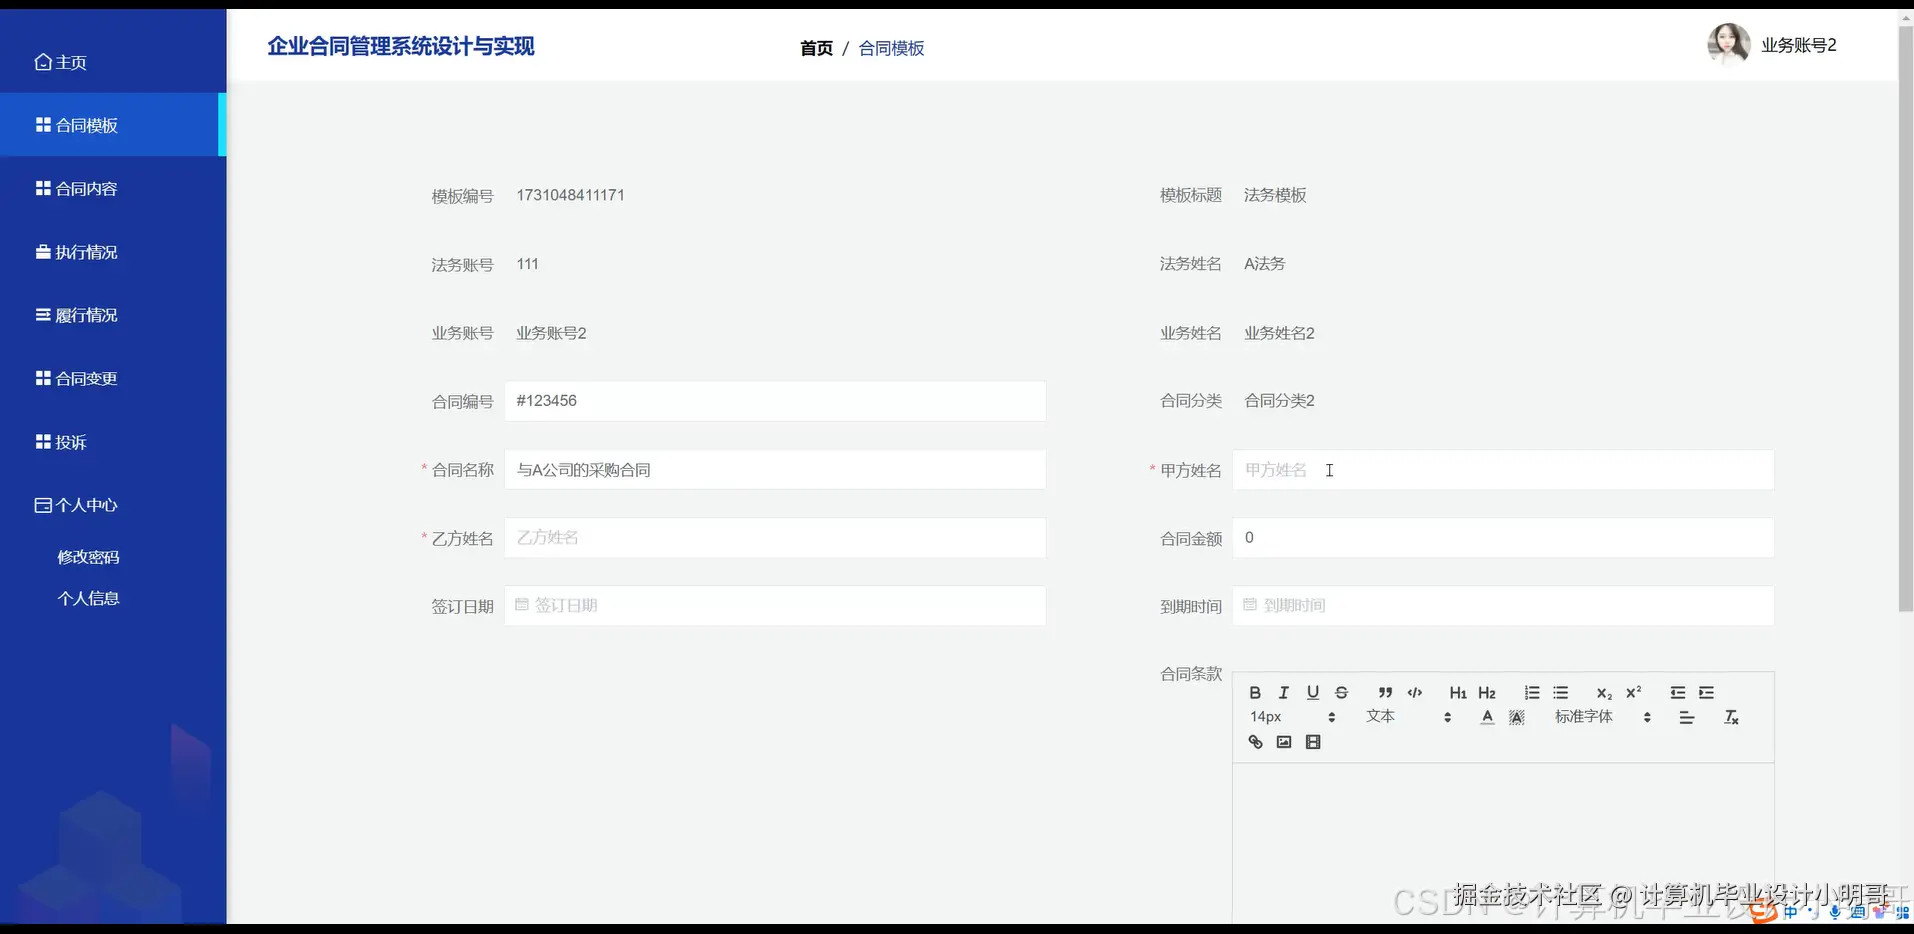Open the 首页 breadcrumb link
This screenshot has height=934, width=1914.
point(815,47)
